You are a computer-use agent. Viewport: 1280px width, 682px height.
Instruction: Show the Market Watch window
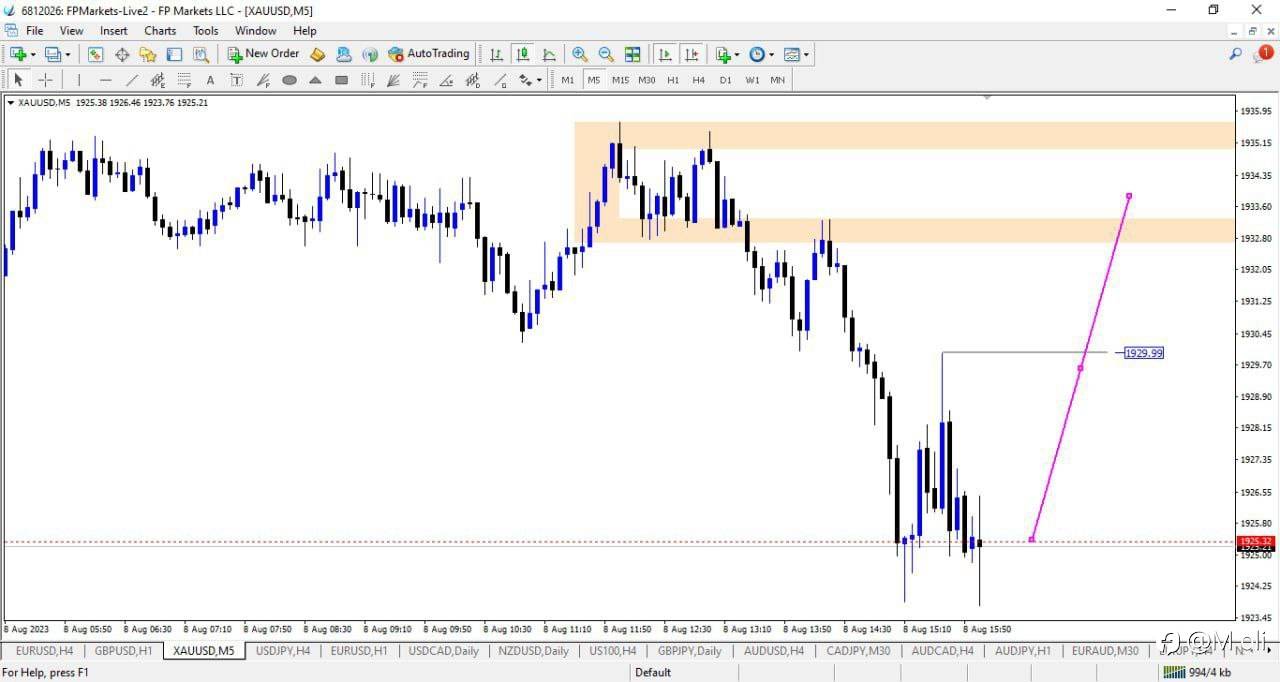[x=95, y=54]
